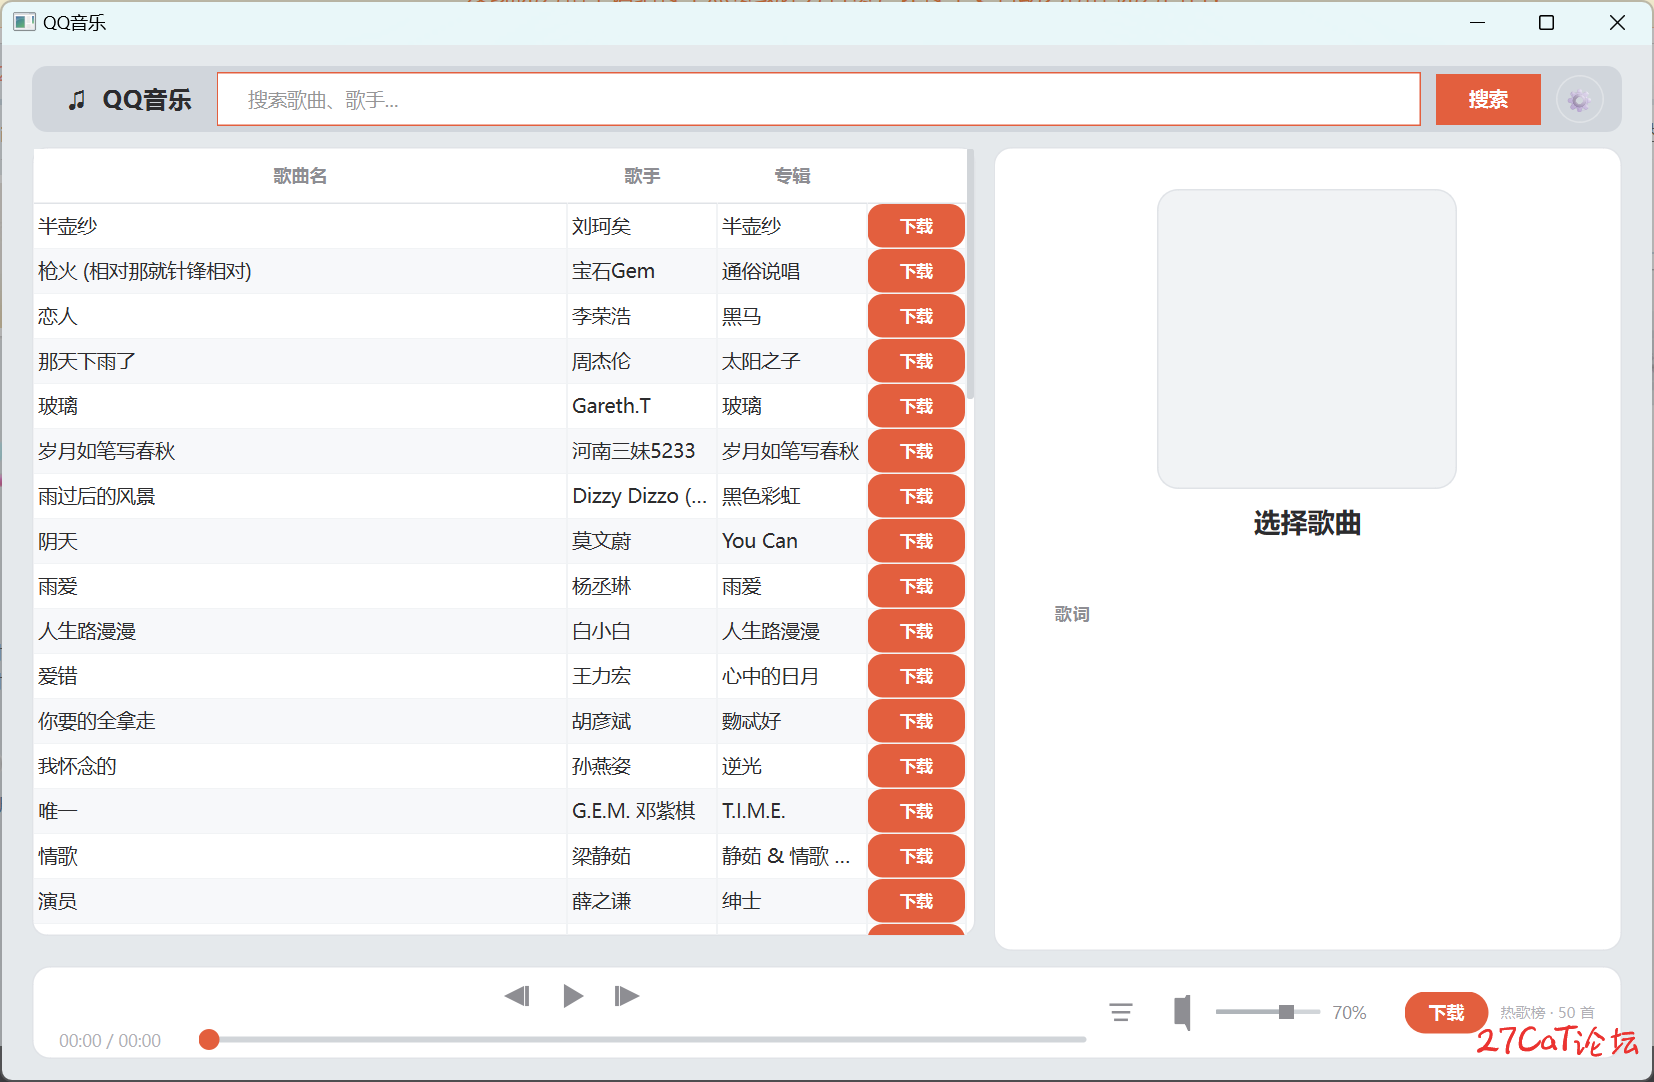Download 阴天 by 莫文蔚

point(916,541)
